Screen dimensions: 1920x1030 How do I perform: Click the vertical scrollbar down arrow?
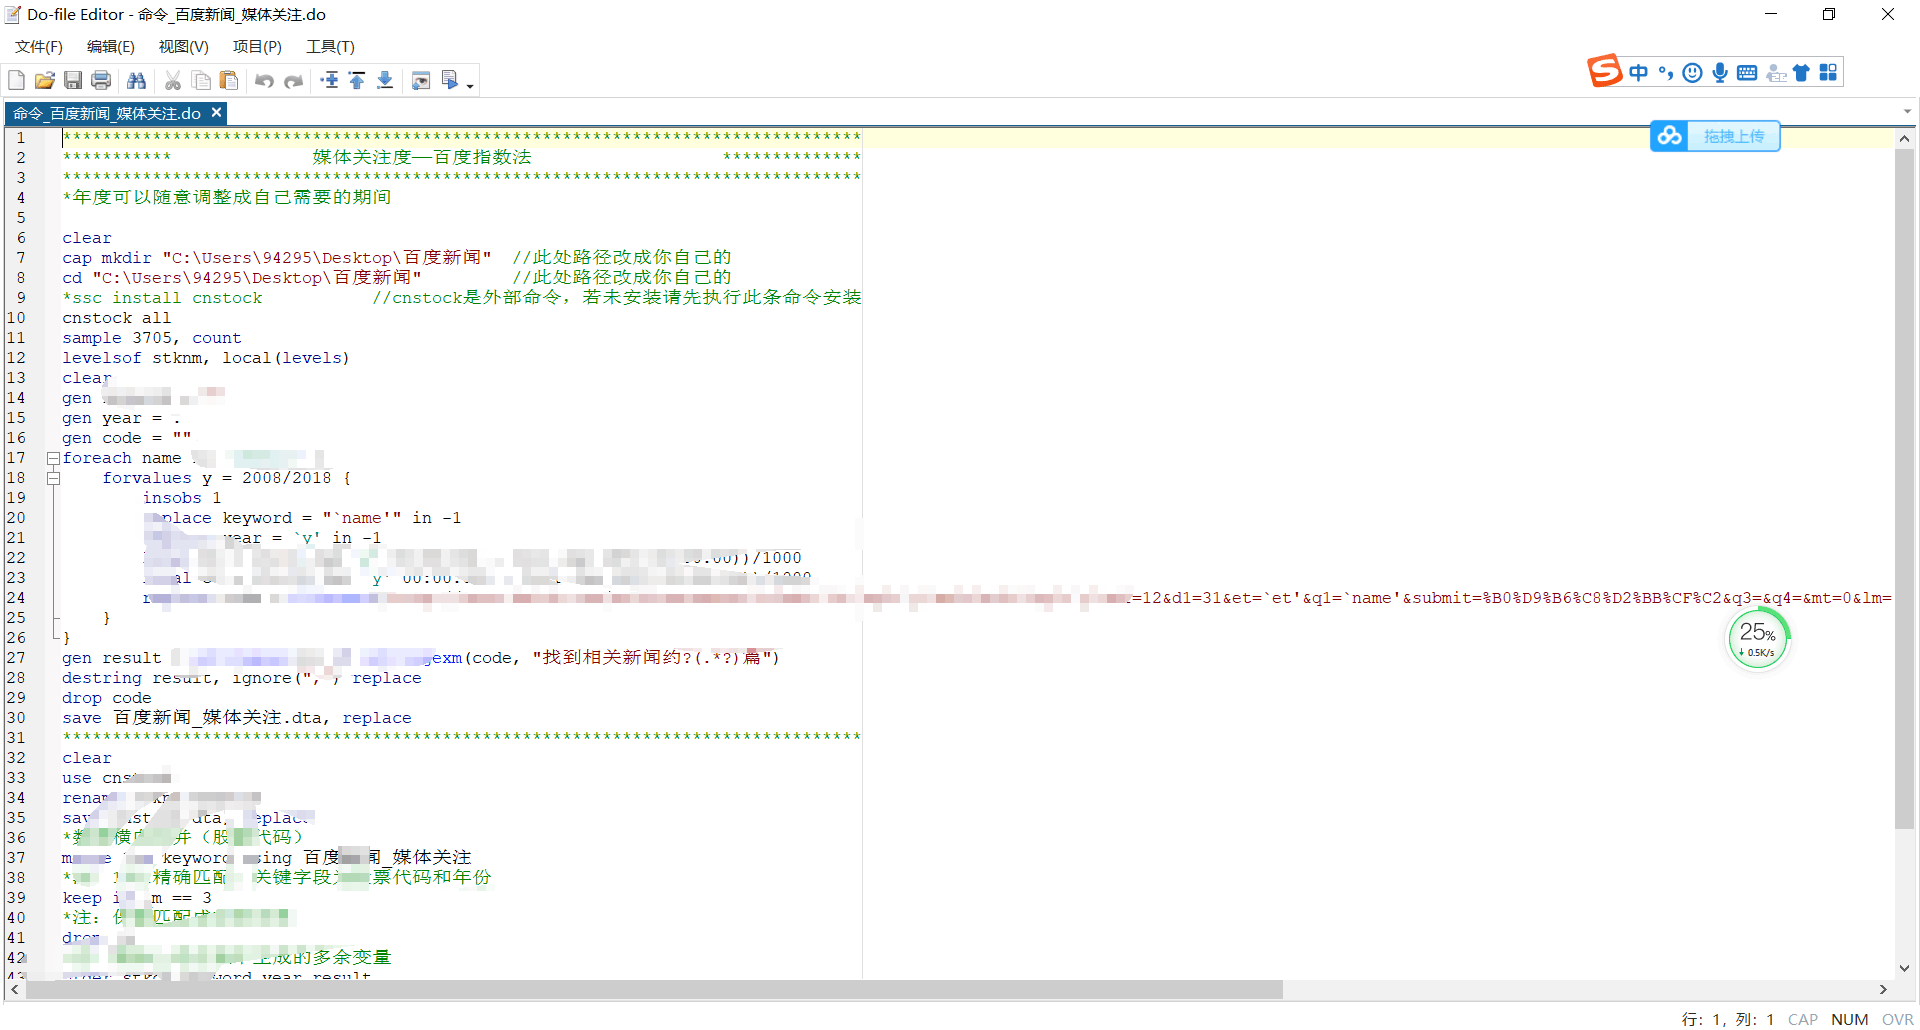click(1904, 968)
